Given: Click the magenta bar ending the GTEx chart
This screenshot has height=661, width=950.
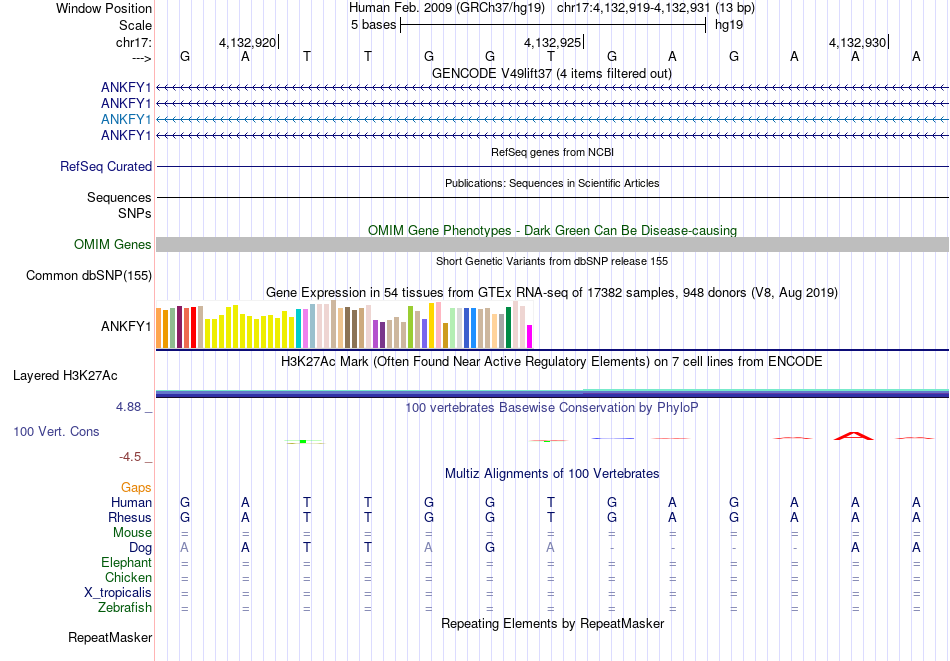Looking at the screenshot, I should click(530, 337).
